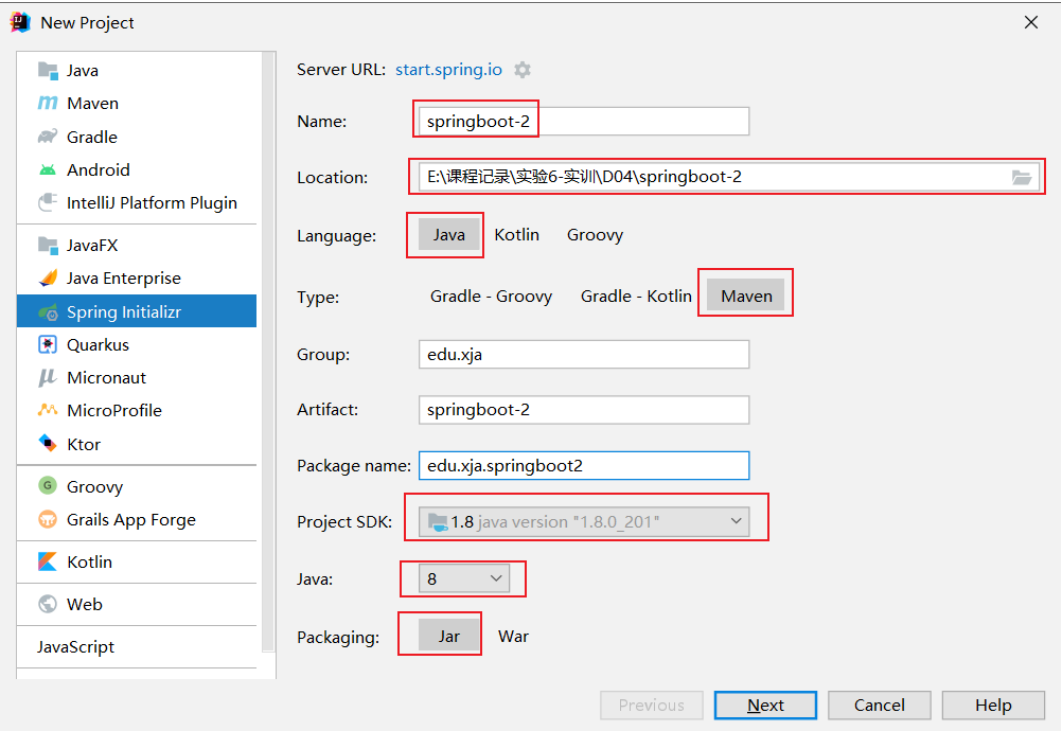Click the Group input field
The height and width of the screenshot is (732, 1061).
pos(584,354)
